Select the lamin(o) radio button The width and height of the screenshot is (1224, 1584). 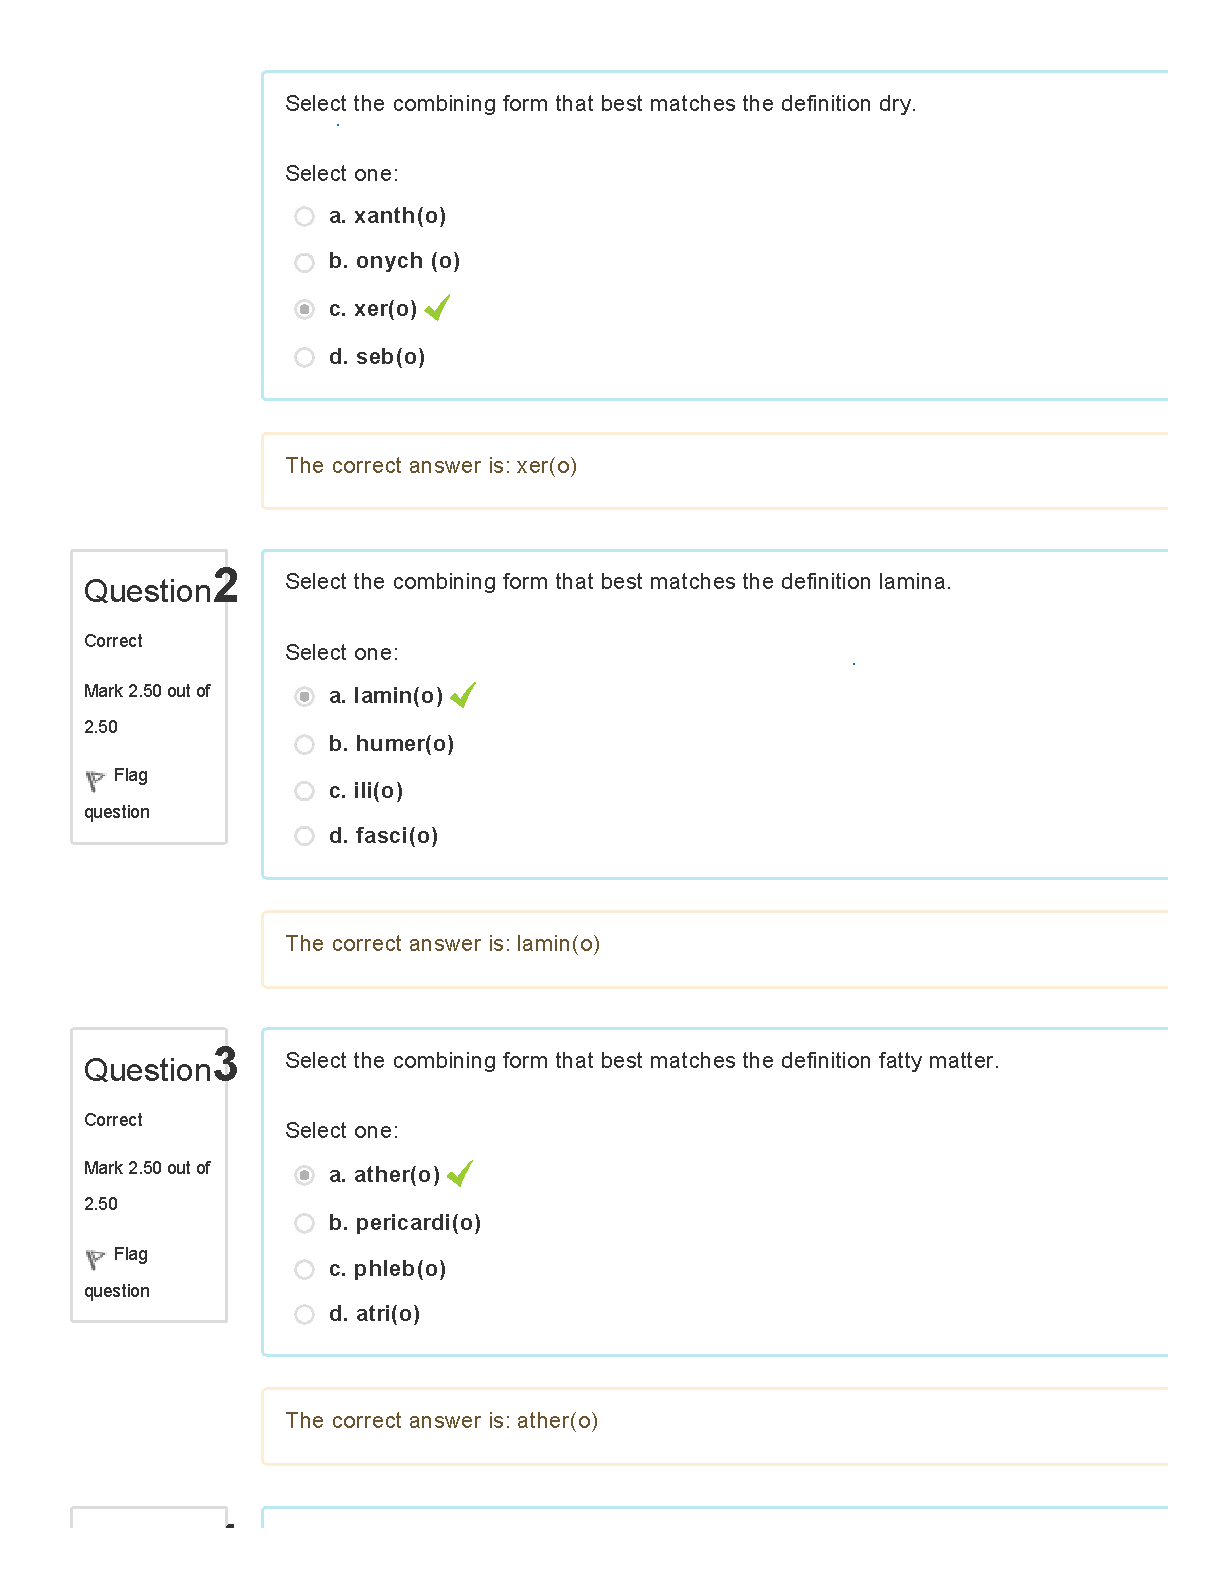pyautogui.click(x=304, y=697)
